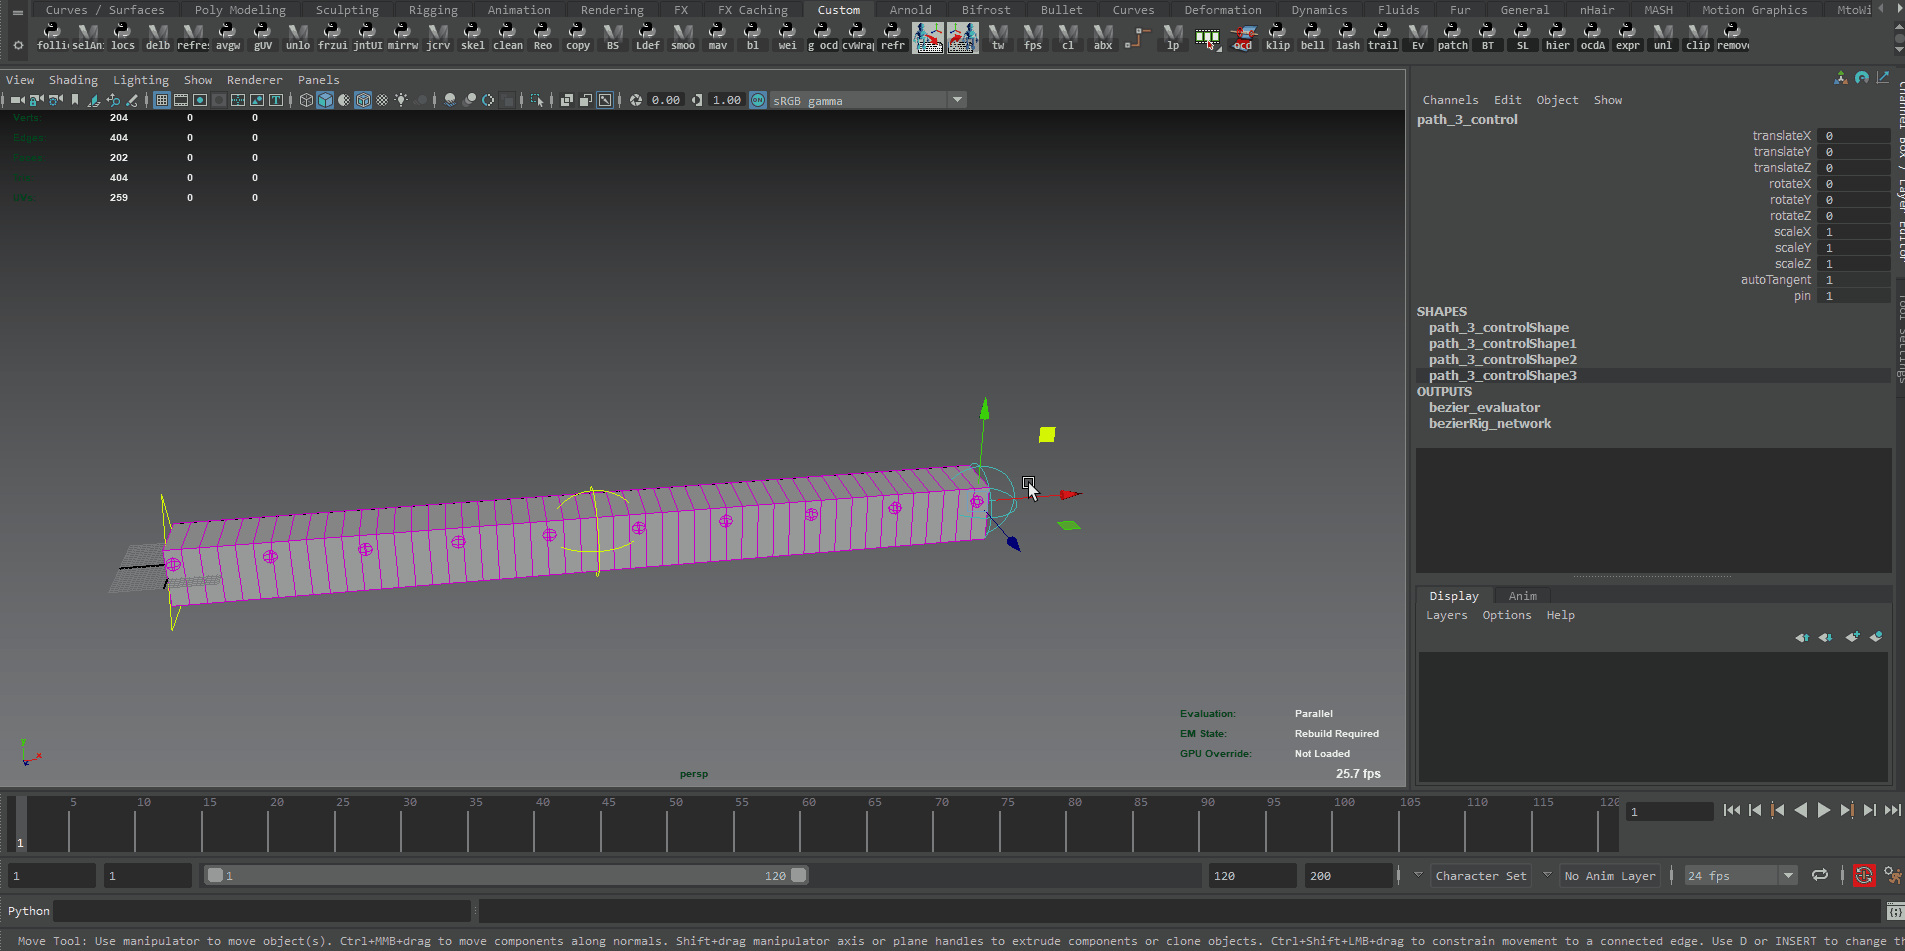Select path_3_controlShape2 in Shapes list
The width and height of the screenshot is (1905, 951).
(1502, 360)
